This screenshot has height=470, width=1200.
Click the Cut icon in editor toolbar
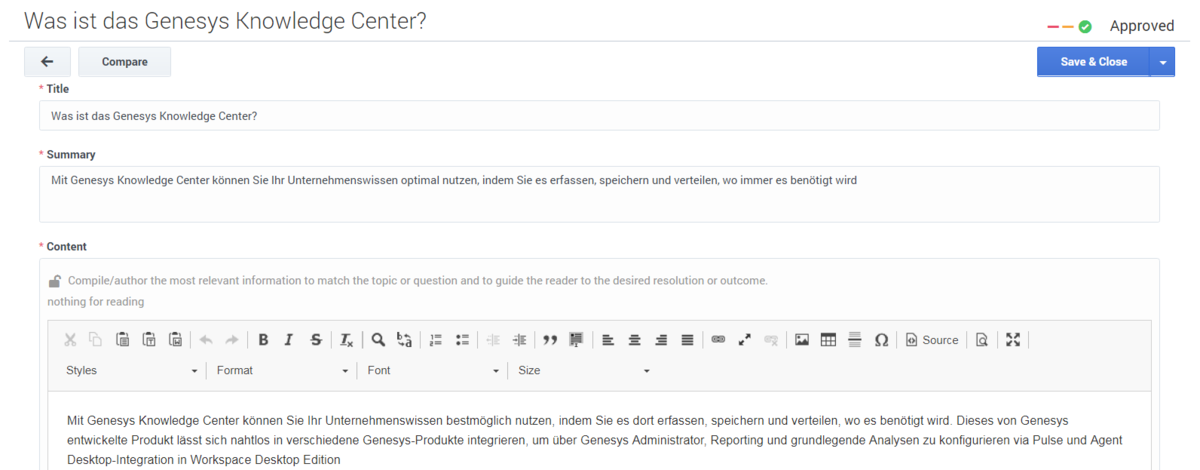pos(70,340)
